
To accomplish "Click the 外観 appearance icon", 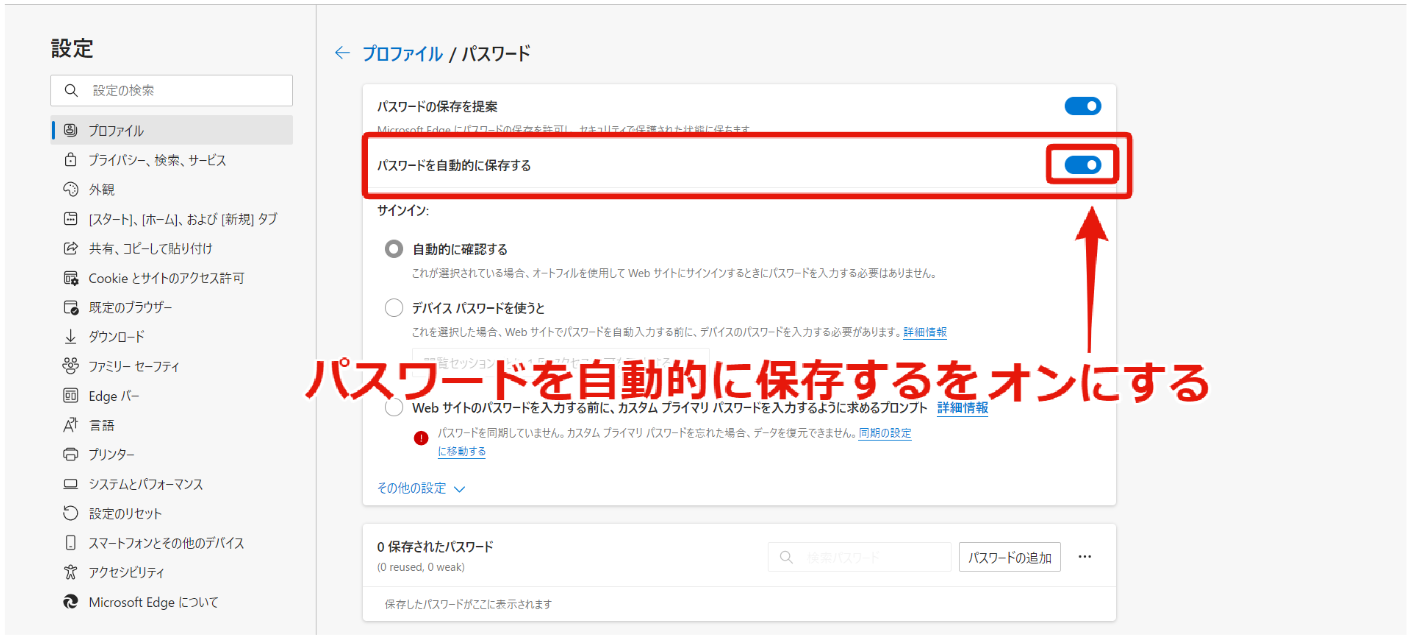I will coord(70,189).
